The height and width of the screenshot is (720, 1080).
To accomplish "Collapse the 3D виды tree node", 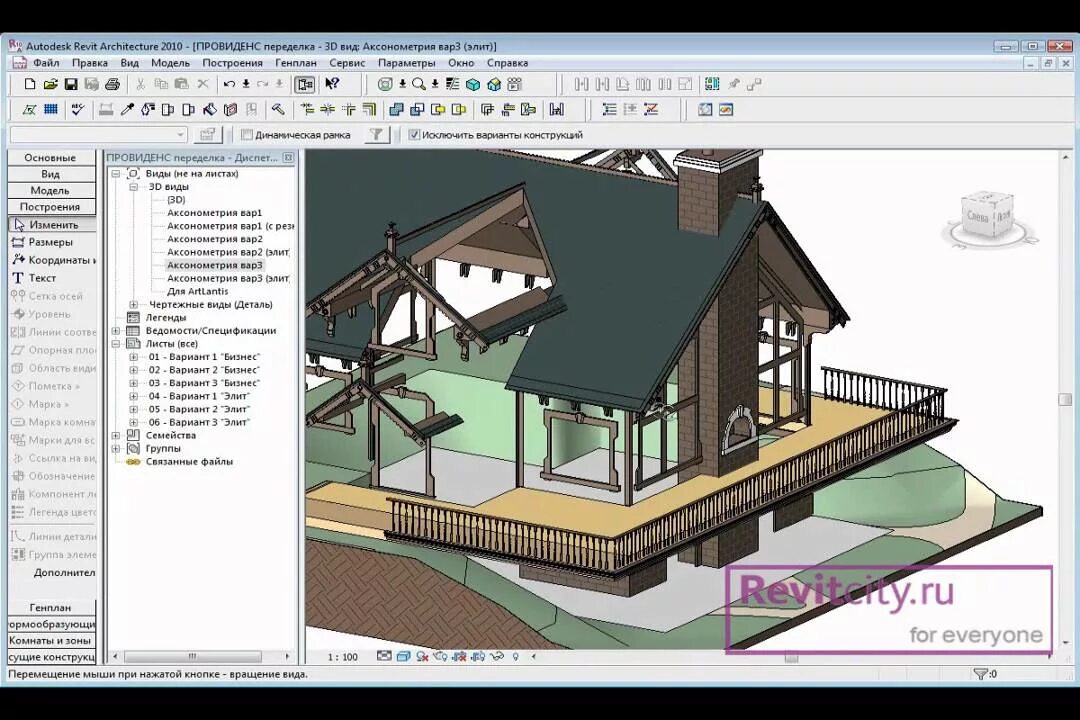I will coord(134,187).
